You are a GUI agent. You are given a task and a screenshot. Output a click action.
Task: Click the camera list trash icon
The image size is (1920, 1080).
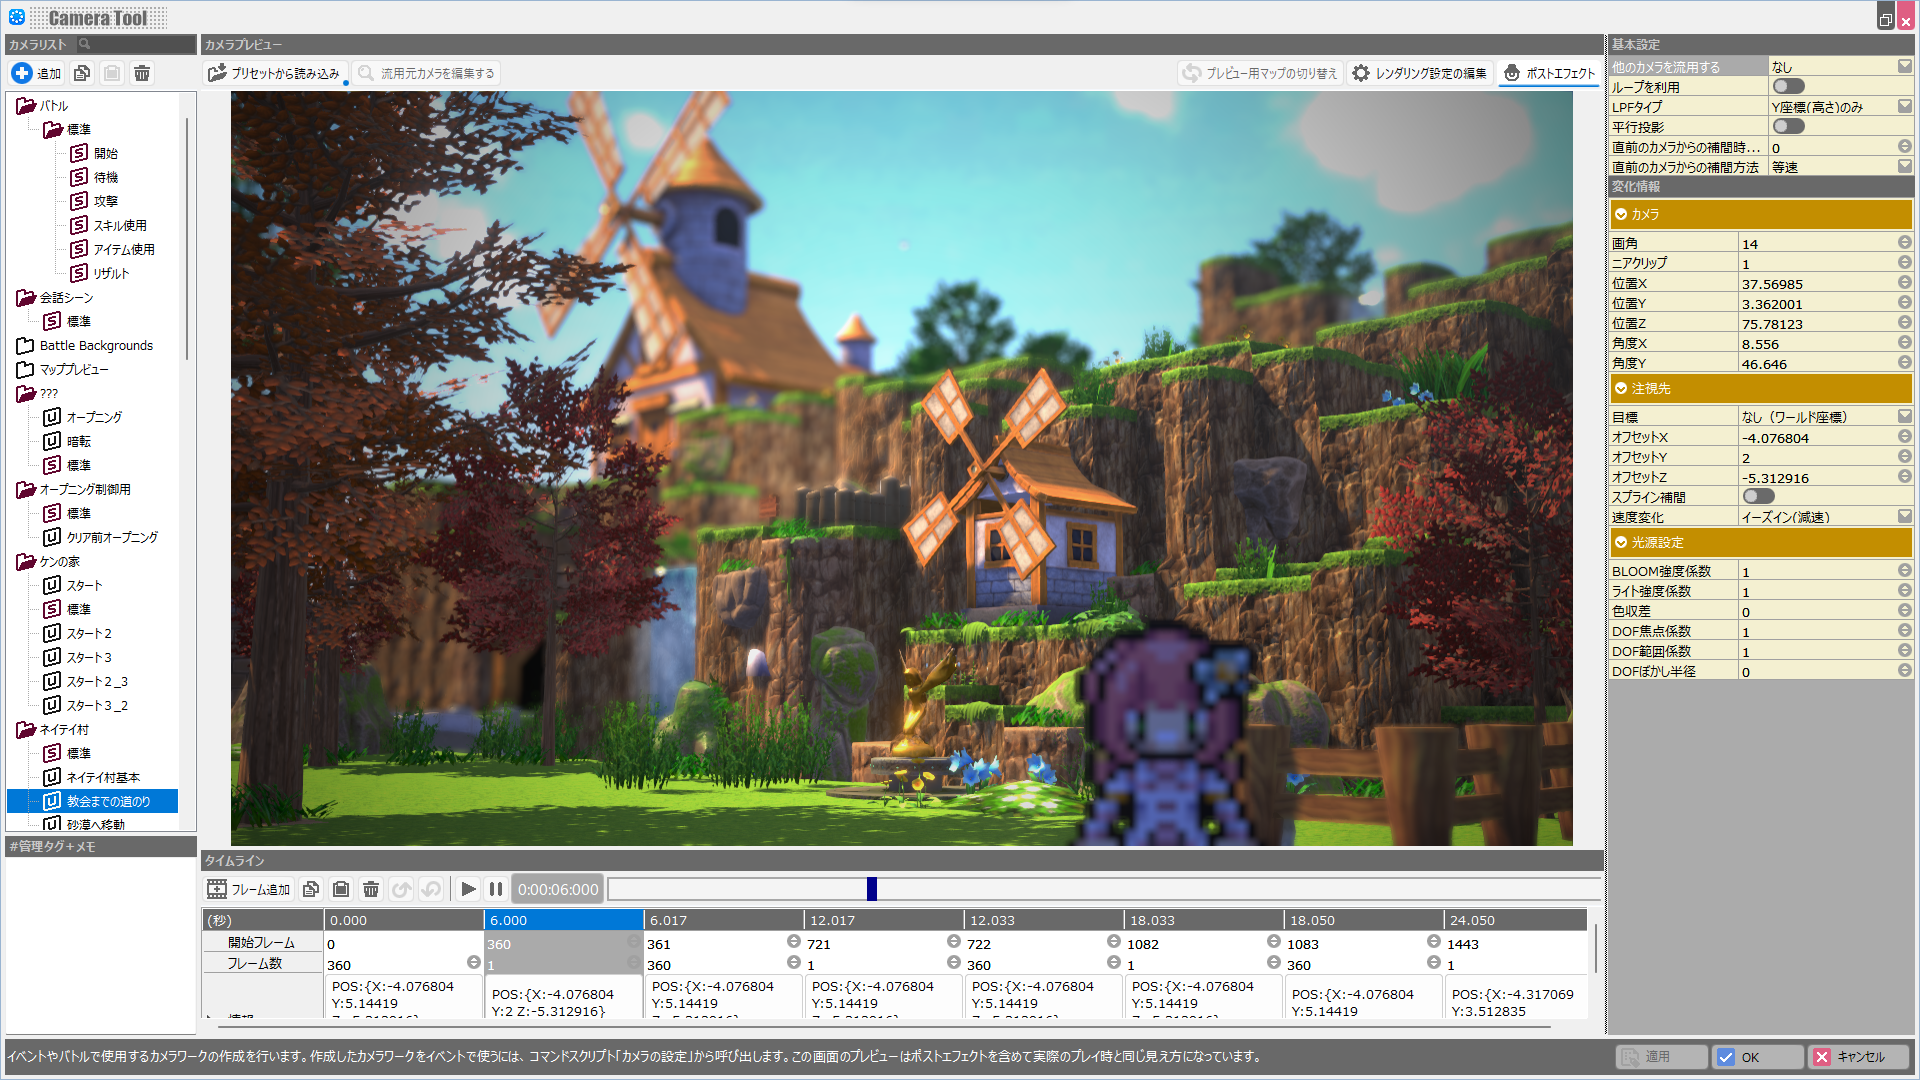tap(142, 73)
